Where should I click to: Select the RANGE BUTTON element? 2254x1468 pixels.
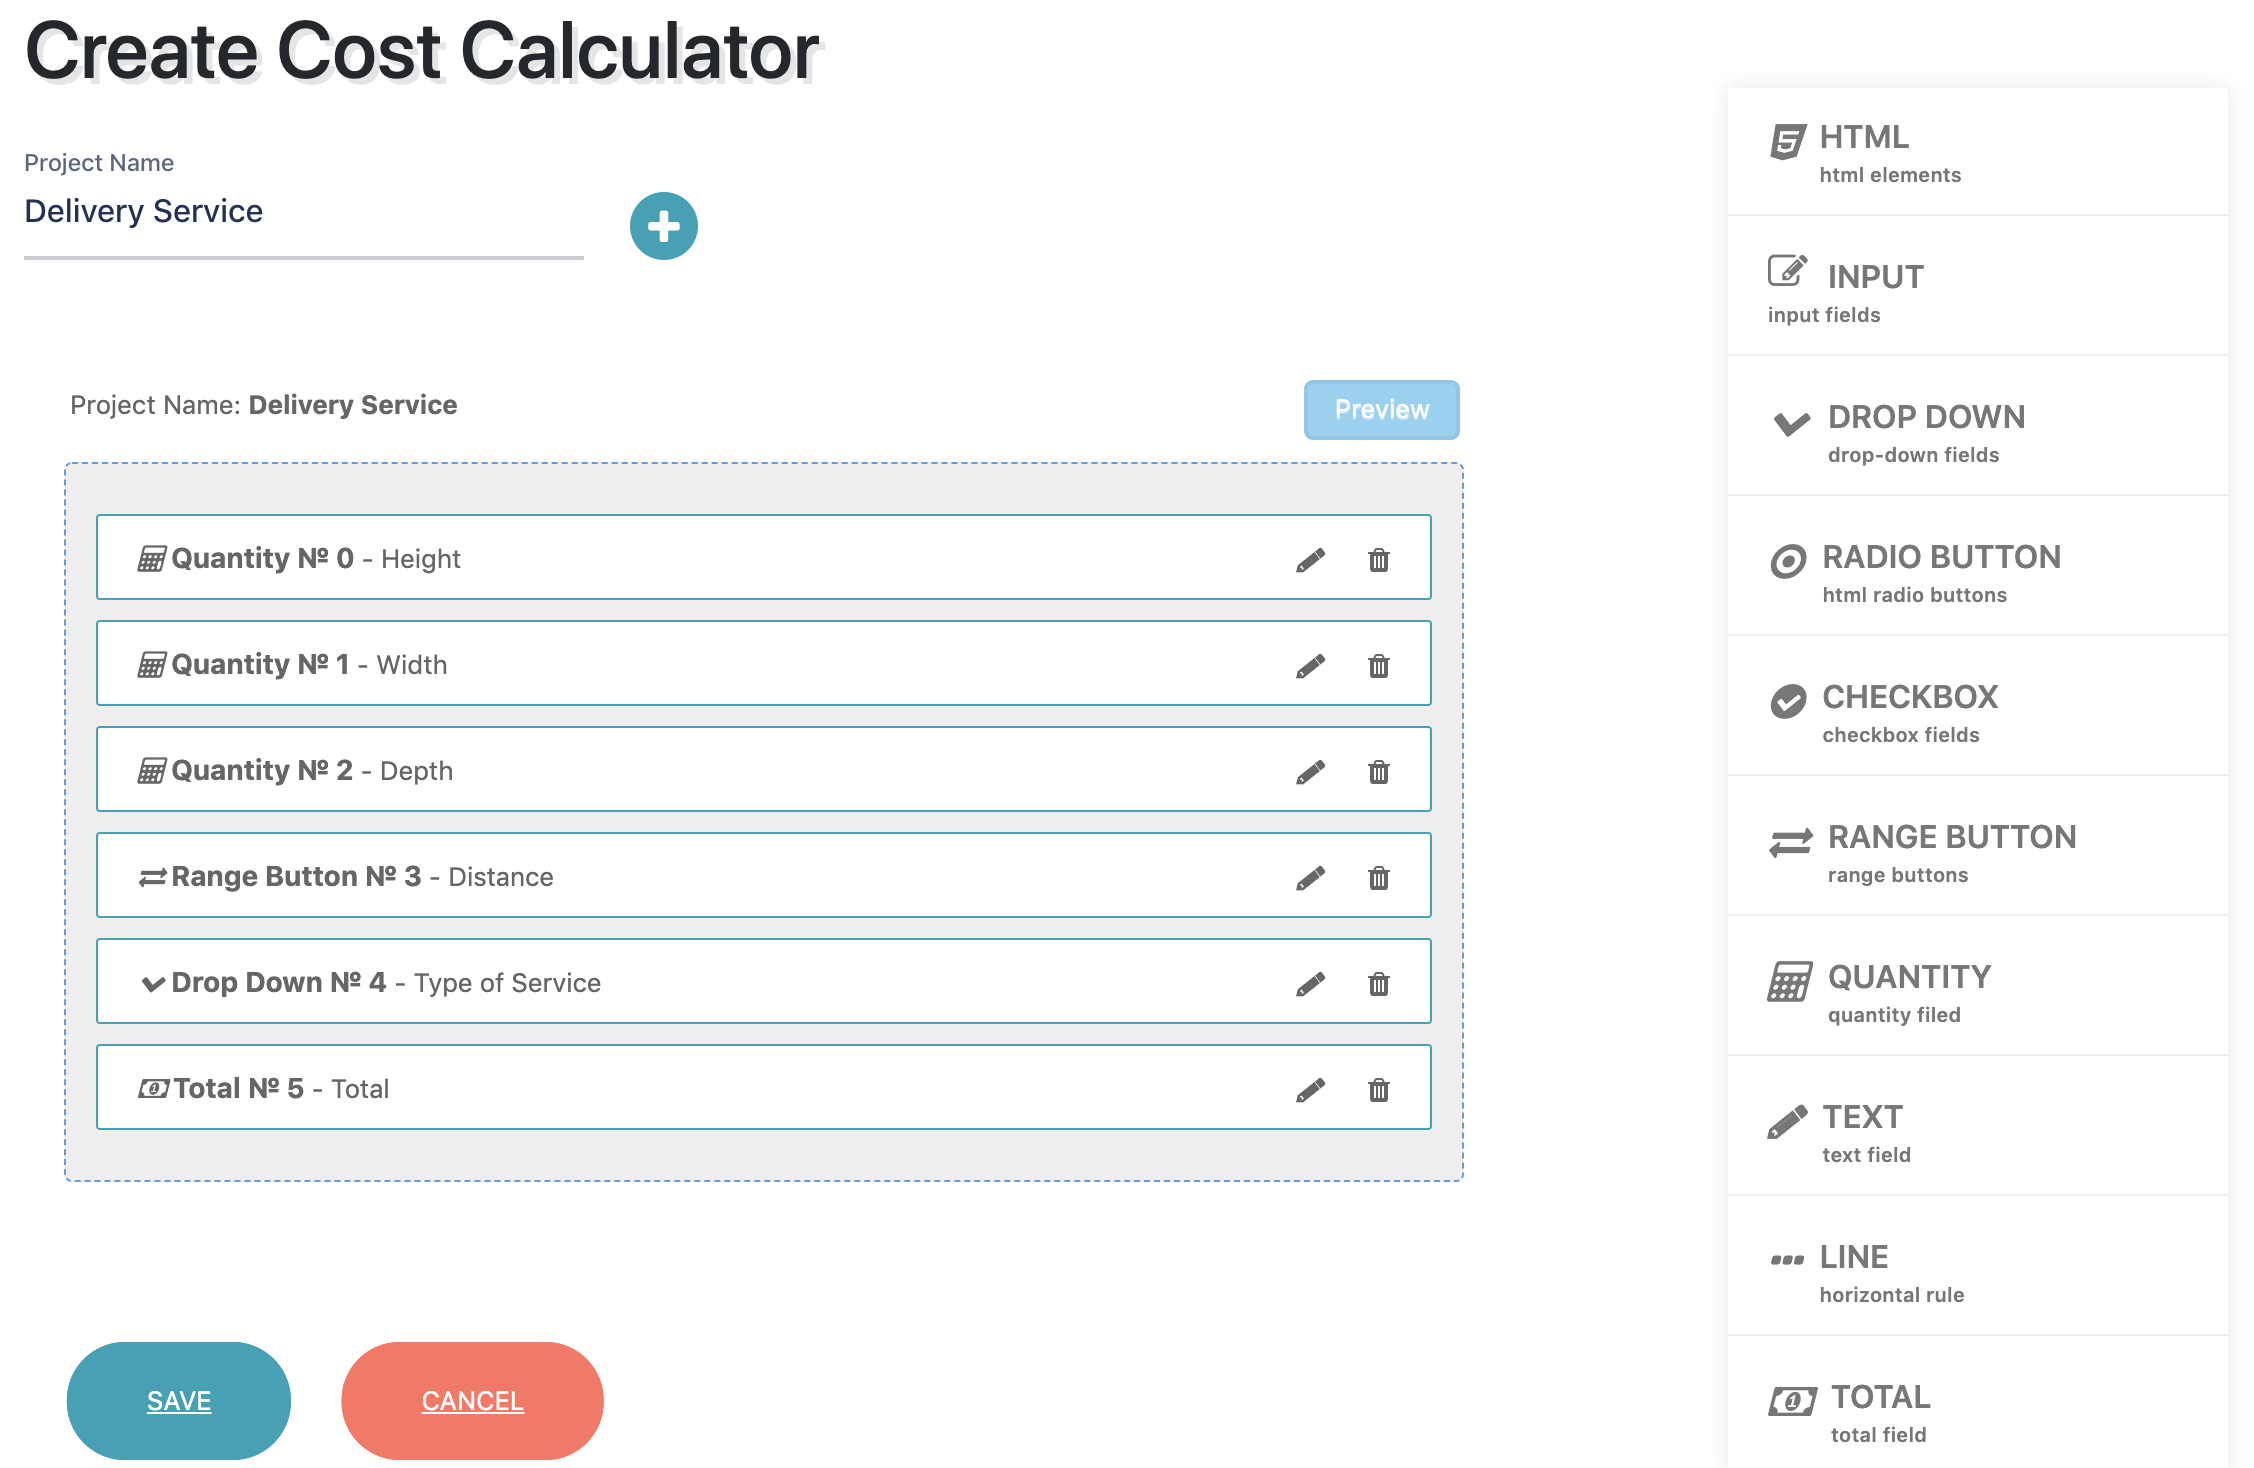click(1977, 846)
